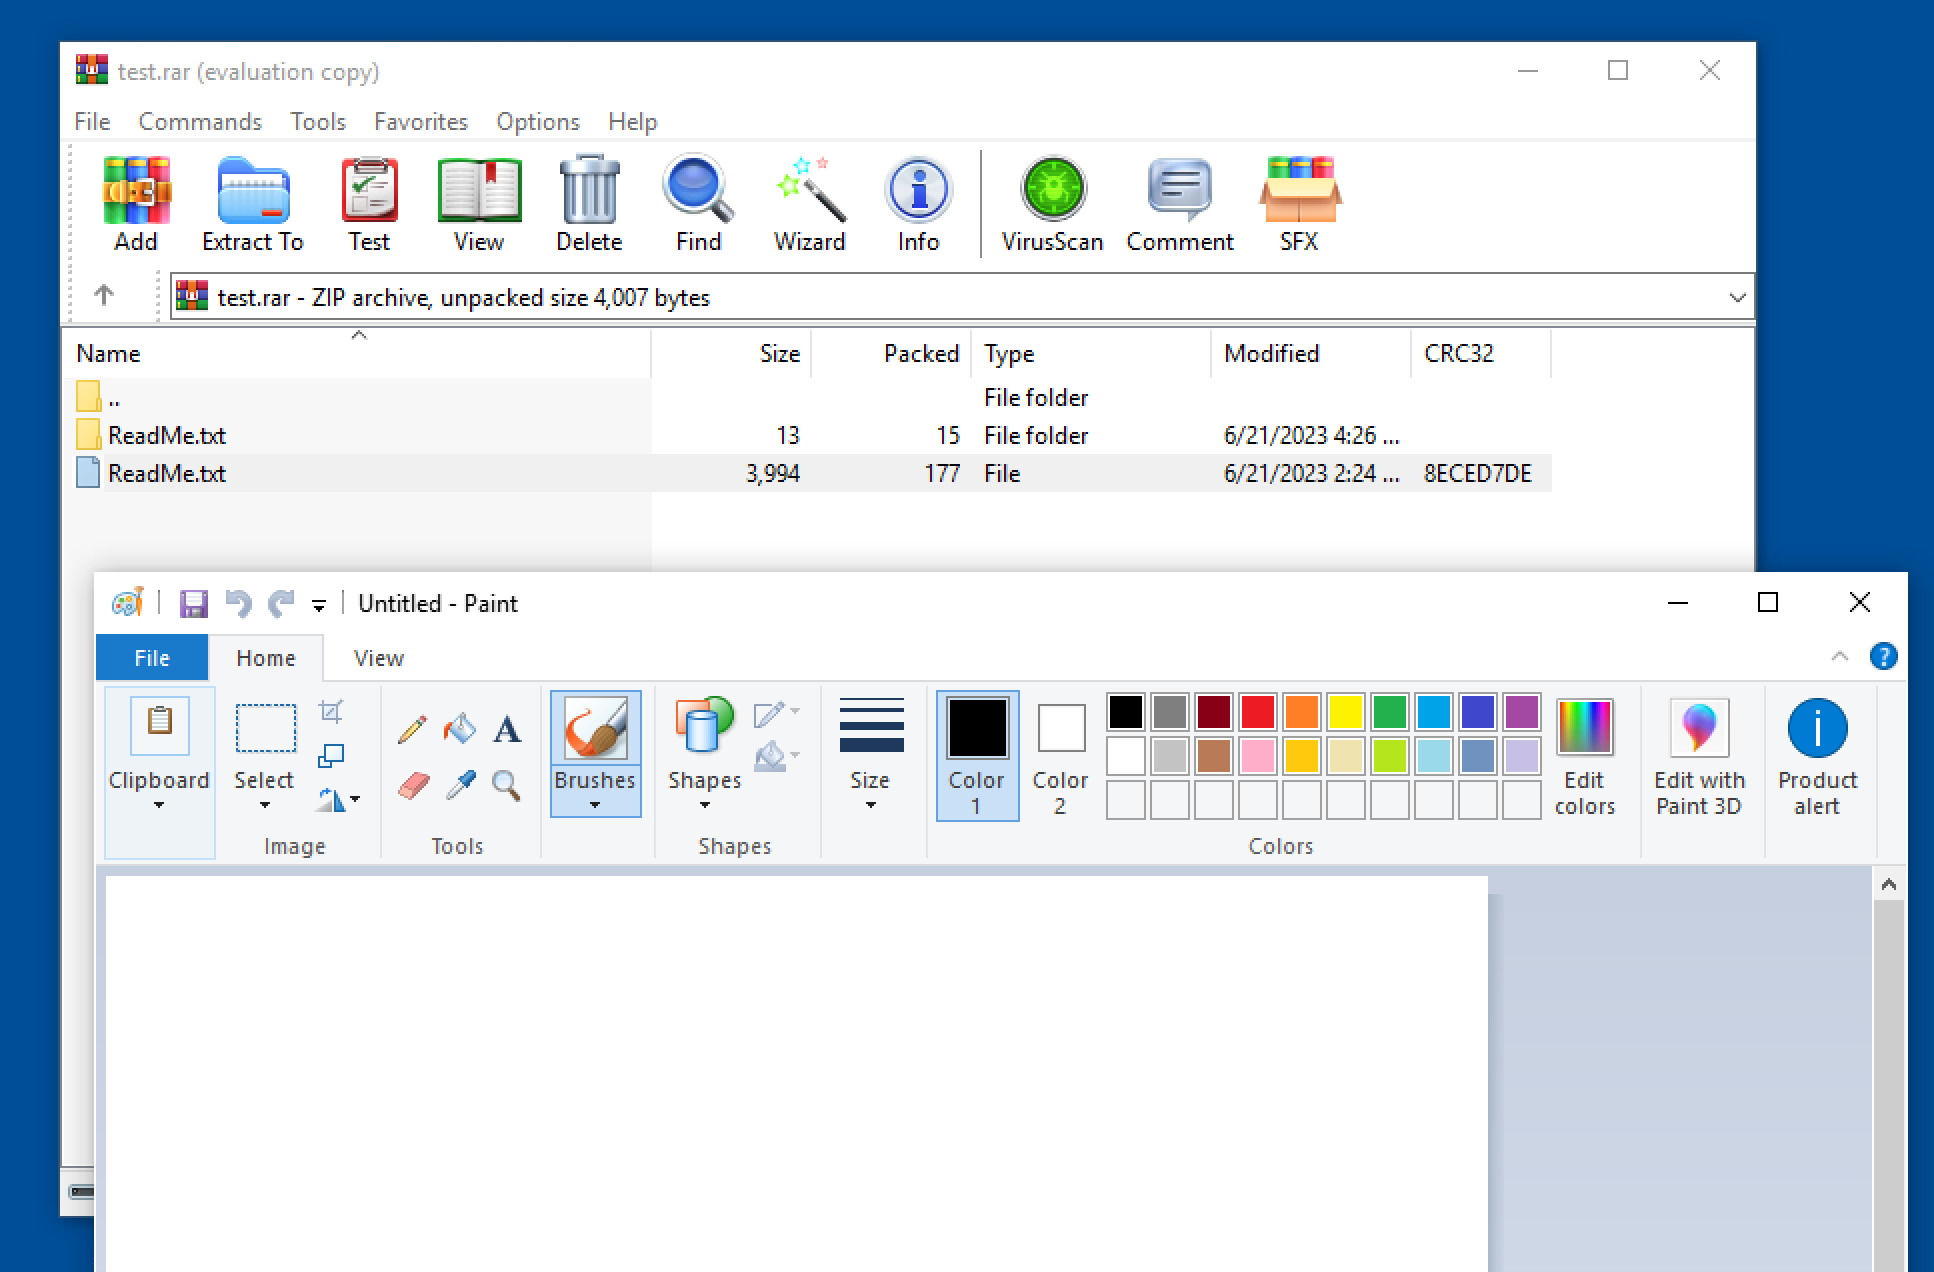Select Color 1 as active color
This screenshot has height=1272, width=1934.
(977, 756)
